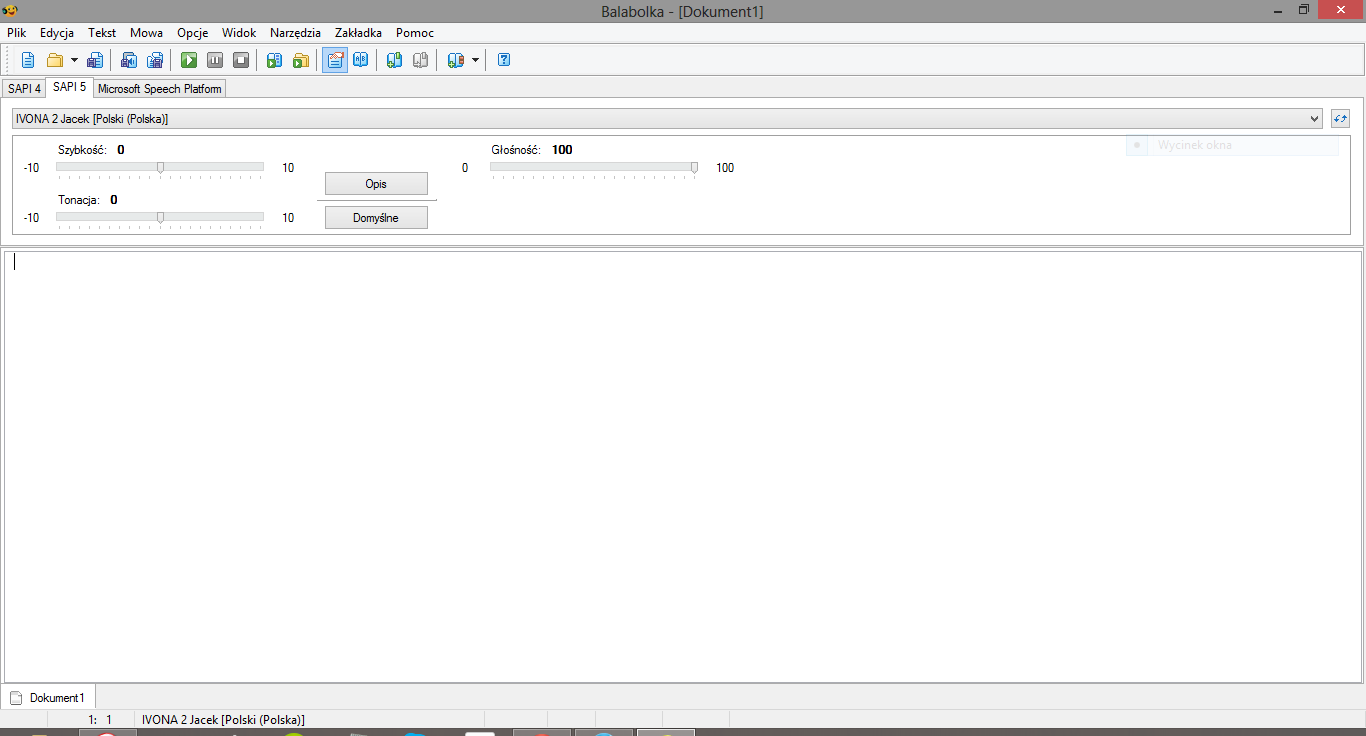This screenshot has width=1366, height=736.
Task: Stop speech using the stop icon
Action: [241, 60]
